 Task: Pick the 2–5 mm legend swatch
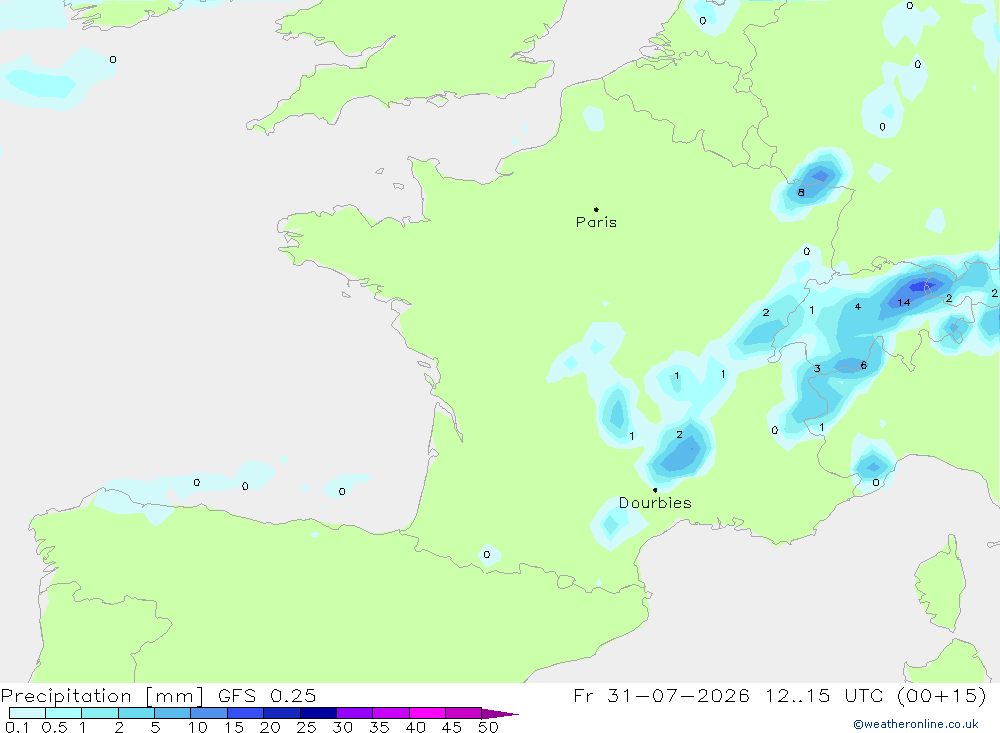pyautogui.click(x=136, y=713)
